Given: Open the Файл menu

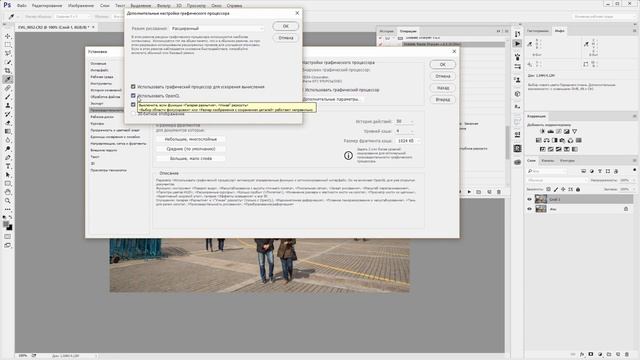Looking at the screenshot, I should click(22, 6).
